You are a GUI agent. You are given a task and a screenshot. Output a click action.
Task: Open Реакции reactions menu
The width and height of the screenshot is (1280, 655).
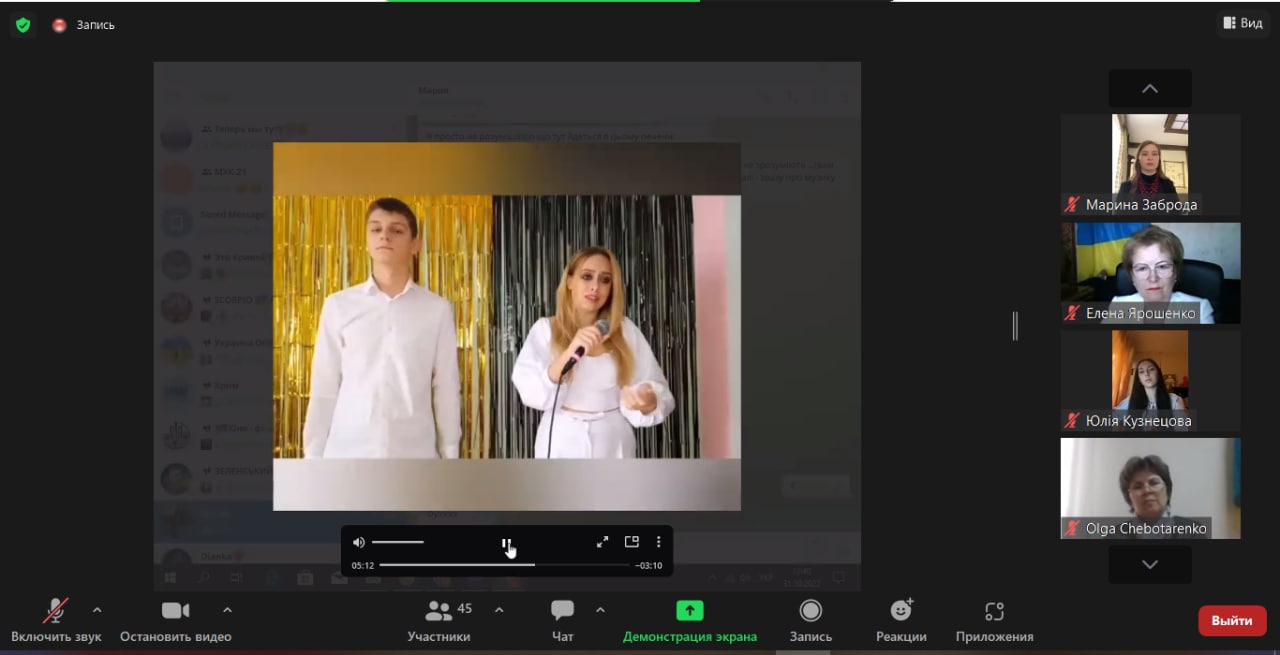901,611
